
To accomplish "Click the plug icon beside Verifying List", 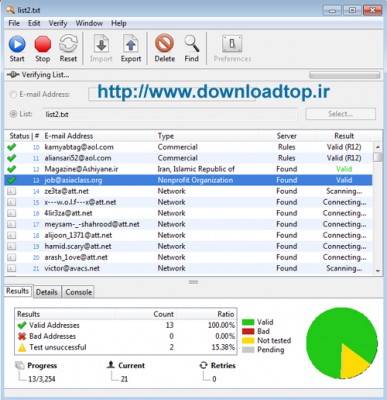I will tap(13, 75).
